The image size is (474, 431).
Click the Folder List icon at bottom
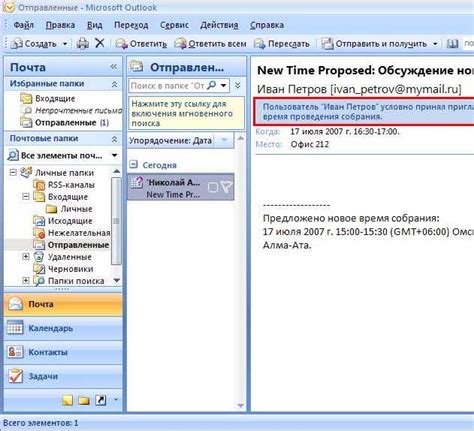pos(84,400)
